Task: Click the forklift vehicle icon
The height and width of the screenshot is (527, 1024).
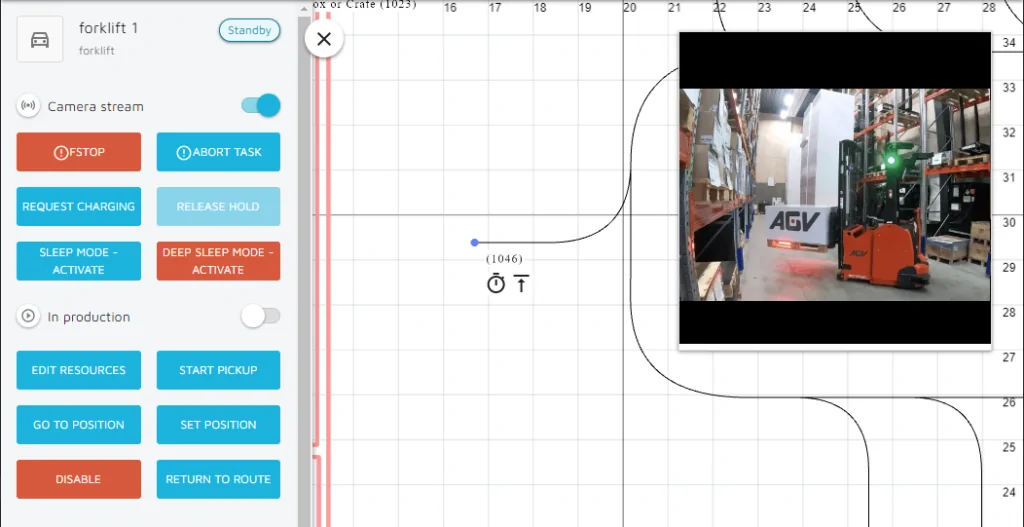Action: tap(40, 39)
